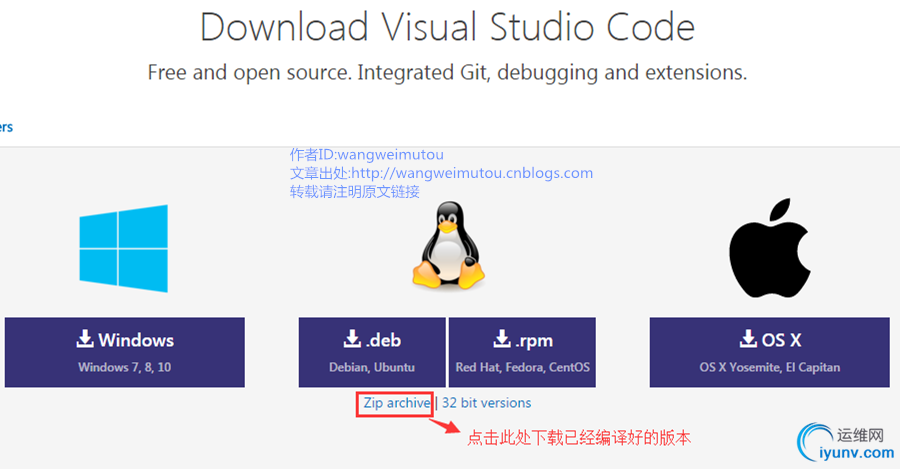Click the 'Debian, Ubuntu' caption

tap(372, 367)
